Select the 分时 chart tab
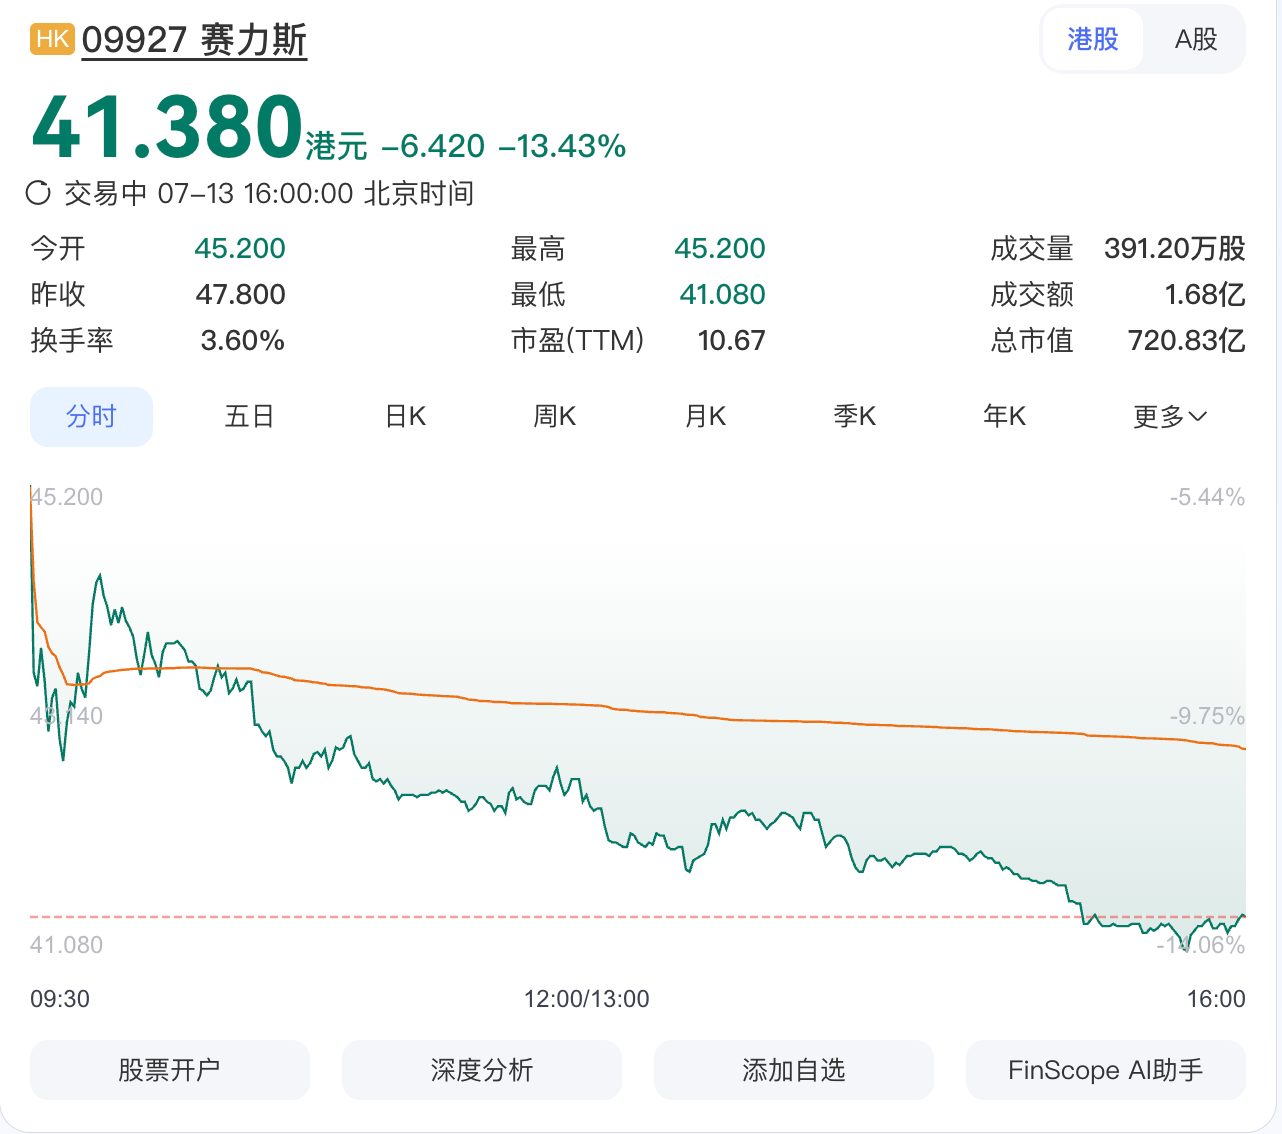This screenshot has width=1282, height=1134. (91, 416)
